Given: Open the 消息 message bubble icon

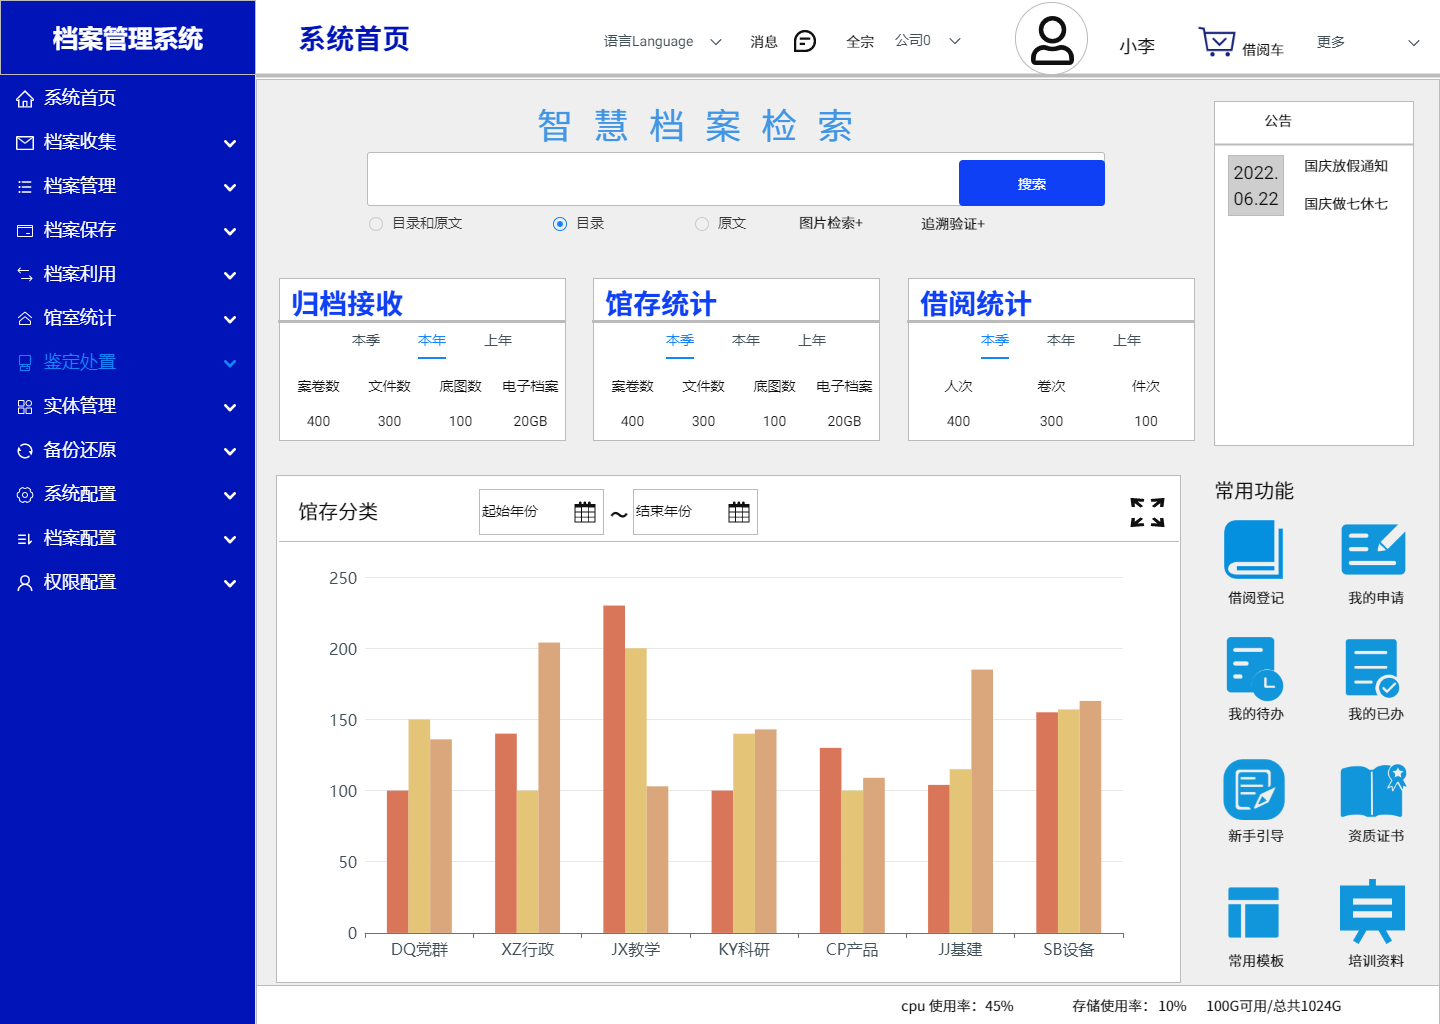Looking at the screenshot, I should pyautogui.click(x=804, y=41).
